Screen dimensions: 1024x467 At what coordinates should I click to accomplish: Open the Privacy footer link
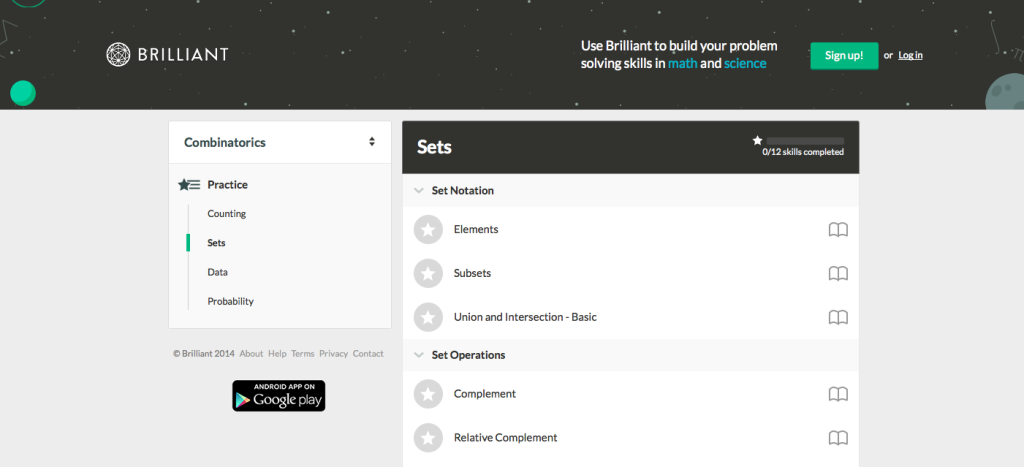coord(334,353)
